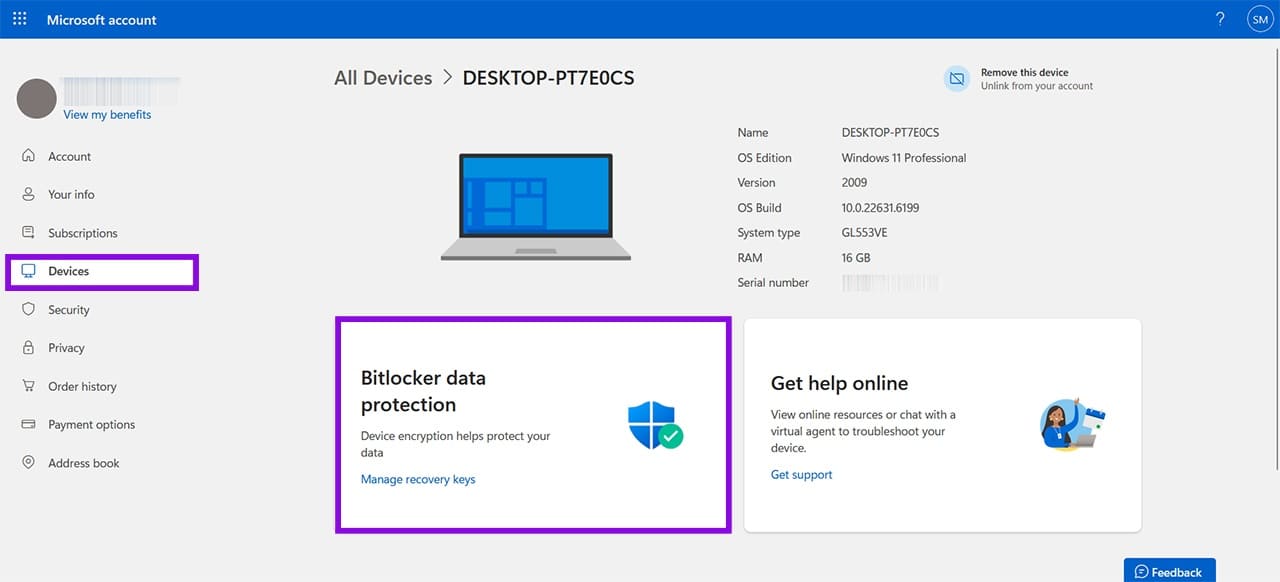This screenshot has width=1280, height=582.
Task: Click the Security shield icon in sidebar
Action: pyautogui.click(x=28, y=310)
